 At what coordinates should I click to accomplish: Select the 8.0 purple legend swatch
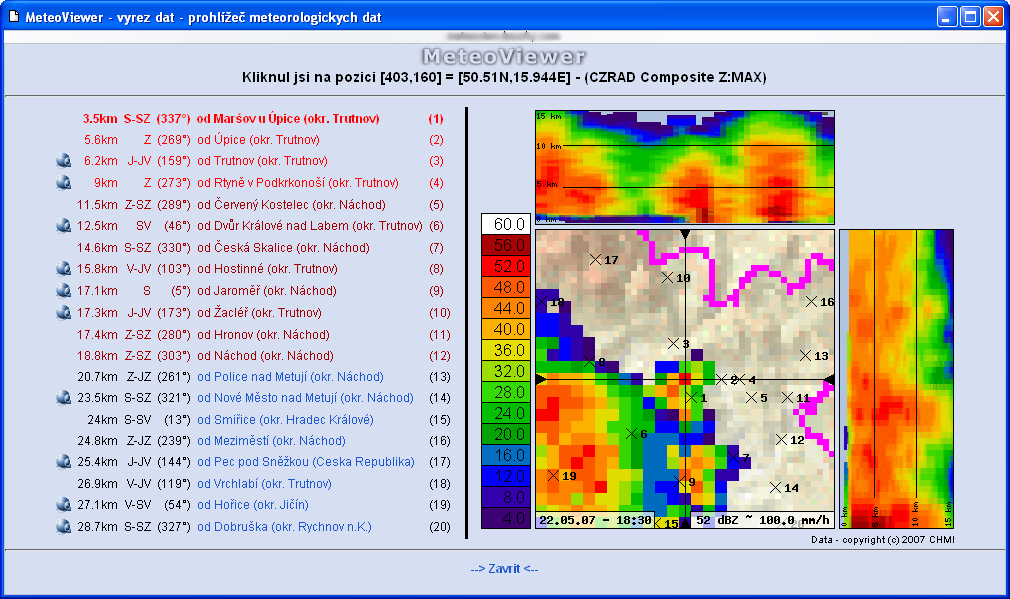[506, 497]
